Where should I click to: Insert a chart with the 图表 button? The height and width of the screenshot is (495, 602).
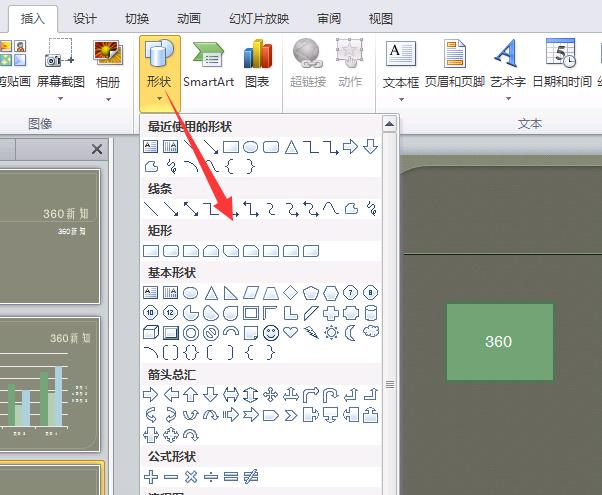pos(257,64)
